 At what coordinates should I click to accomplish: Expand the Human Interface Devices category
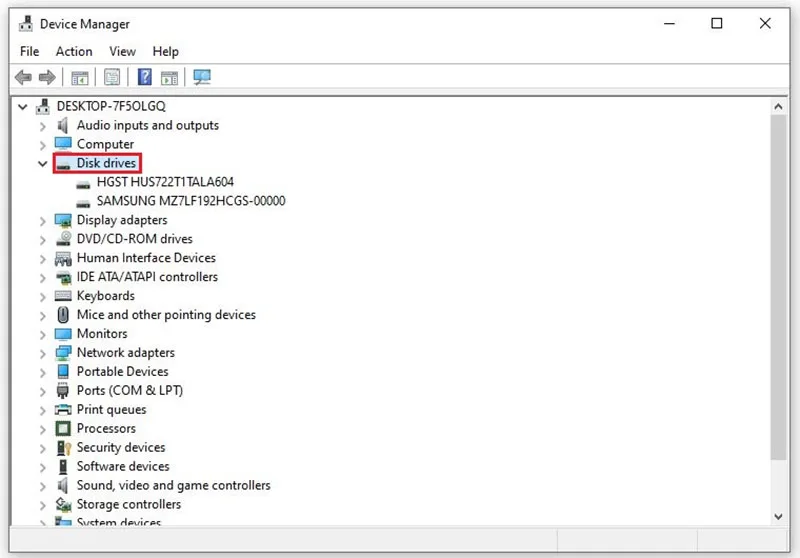(x=43, y=259)
